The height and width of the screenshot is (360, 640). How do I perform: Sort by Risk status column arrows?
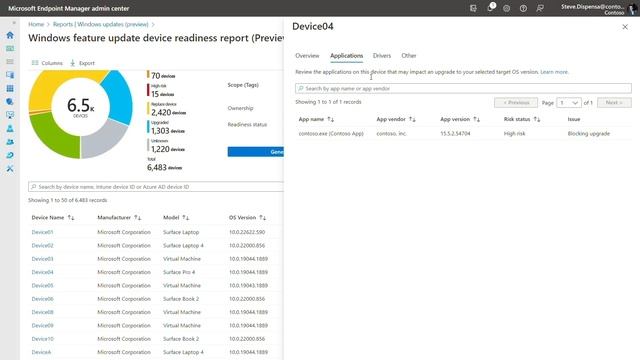(x=537, y=119)
